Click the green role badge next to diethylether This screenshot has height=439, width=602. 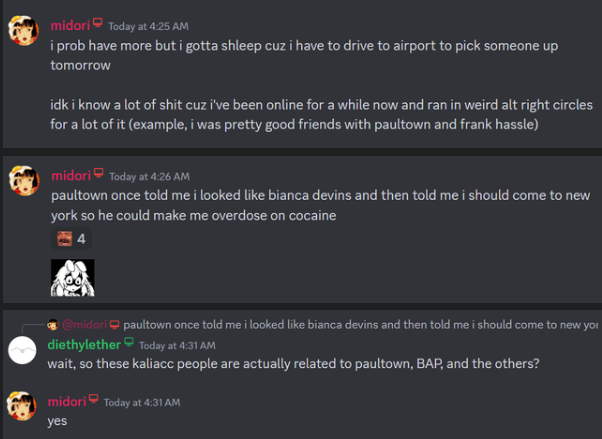coord(129,341)
